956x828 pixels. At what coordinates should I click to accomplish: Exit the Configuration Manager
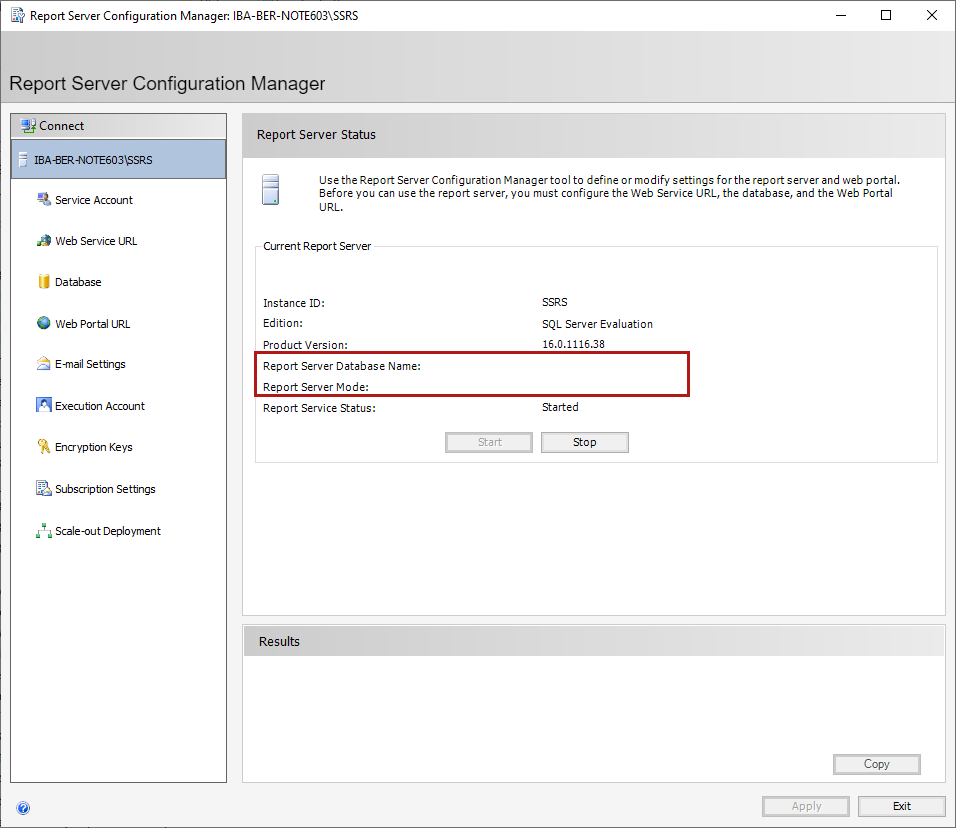click(x=901, y=806)
